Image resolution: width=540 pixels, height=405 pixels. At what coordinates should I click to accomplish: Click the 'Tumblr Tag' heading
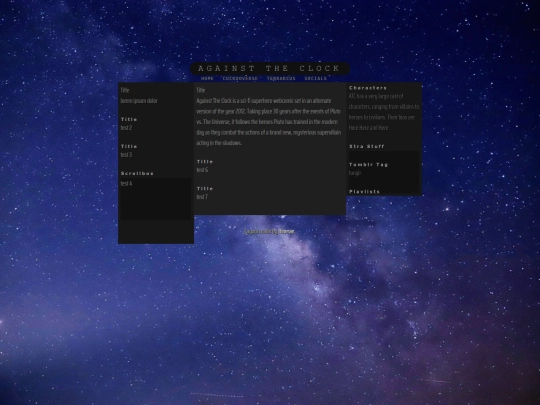click(x=368, y=165)
